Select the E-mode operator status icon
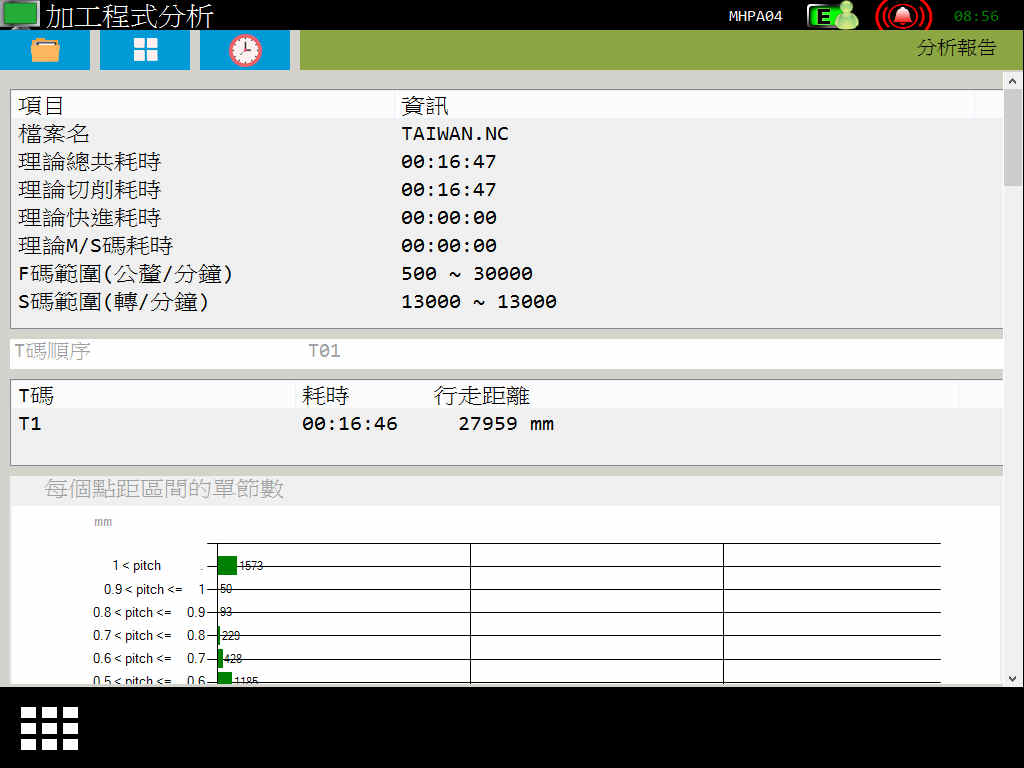 831,15
